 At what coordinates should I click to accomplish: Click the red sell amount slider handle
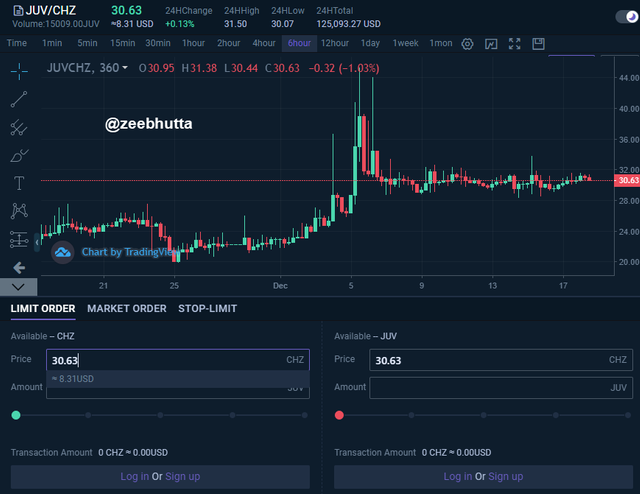pyautogui.click(x=339, y=415)
